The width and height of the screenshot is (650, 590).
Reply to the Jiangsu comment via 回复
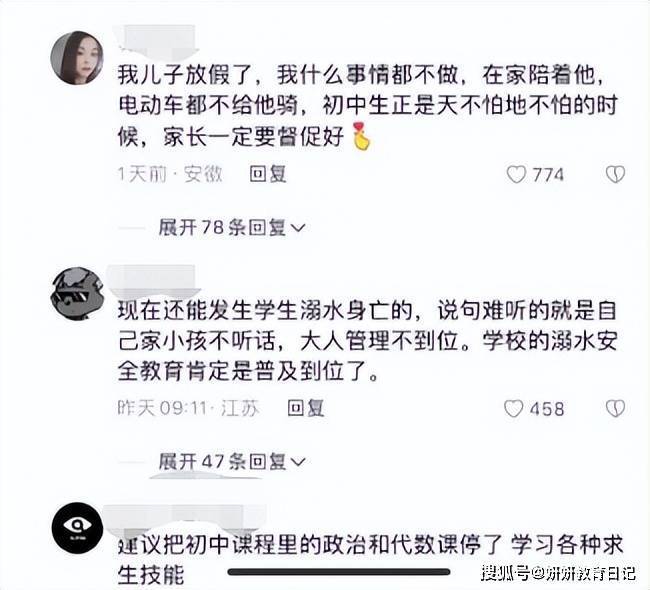pyautogui.click(x=306, y=408)
